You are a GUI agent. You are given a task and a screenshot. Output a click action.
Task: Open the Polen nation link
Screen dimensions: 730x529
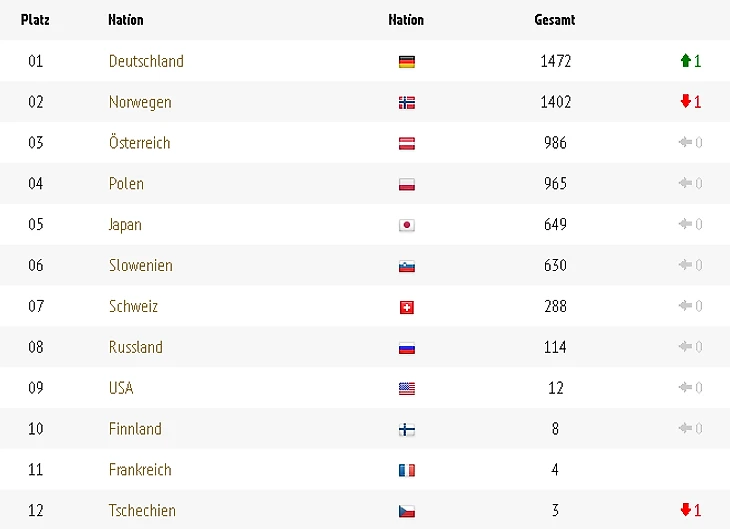[x=126, y=183]
